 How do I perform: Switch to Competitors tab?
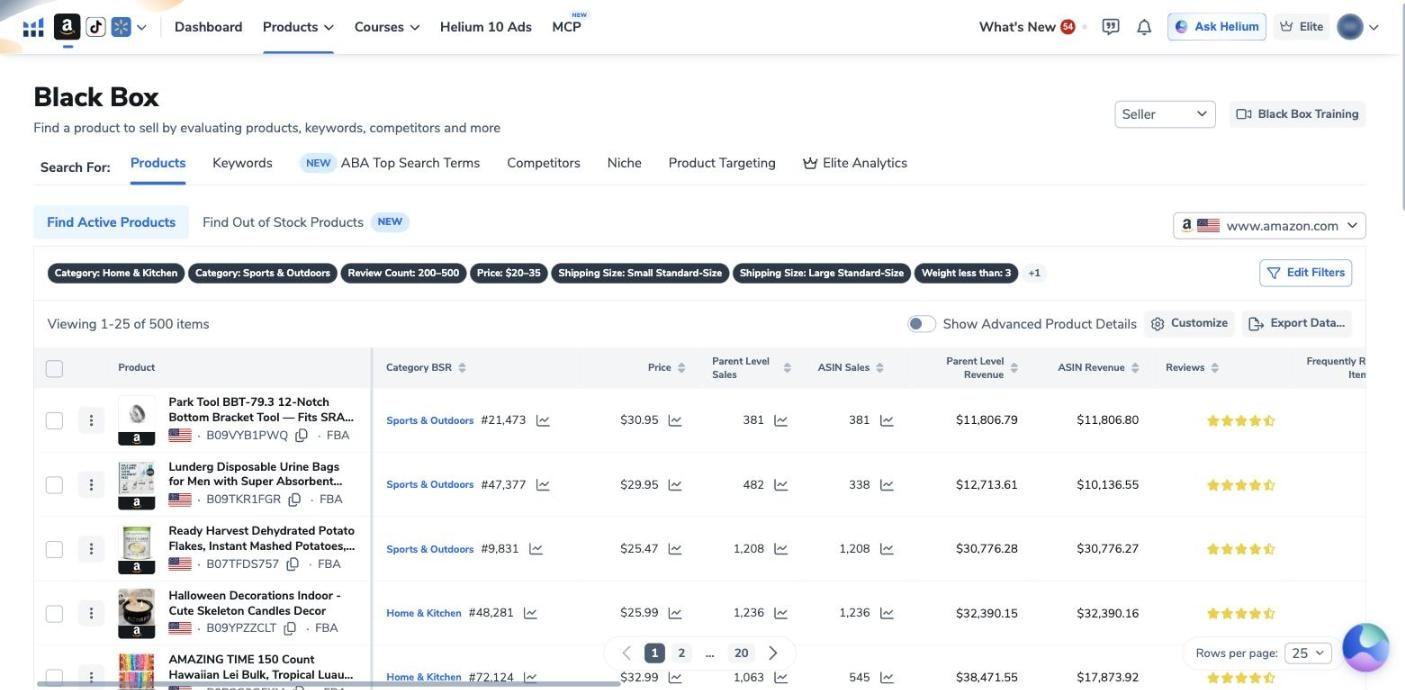pyautogui.click(x=543, y=163)
